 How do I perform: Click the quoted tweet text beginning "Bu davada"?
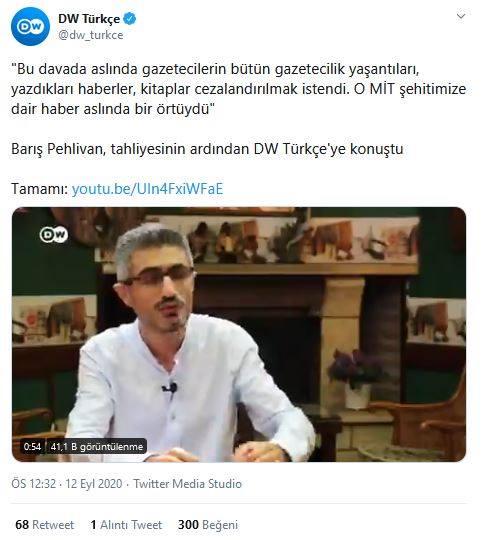pyautogui.click(x=238, y=89)
